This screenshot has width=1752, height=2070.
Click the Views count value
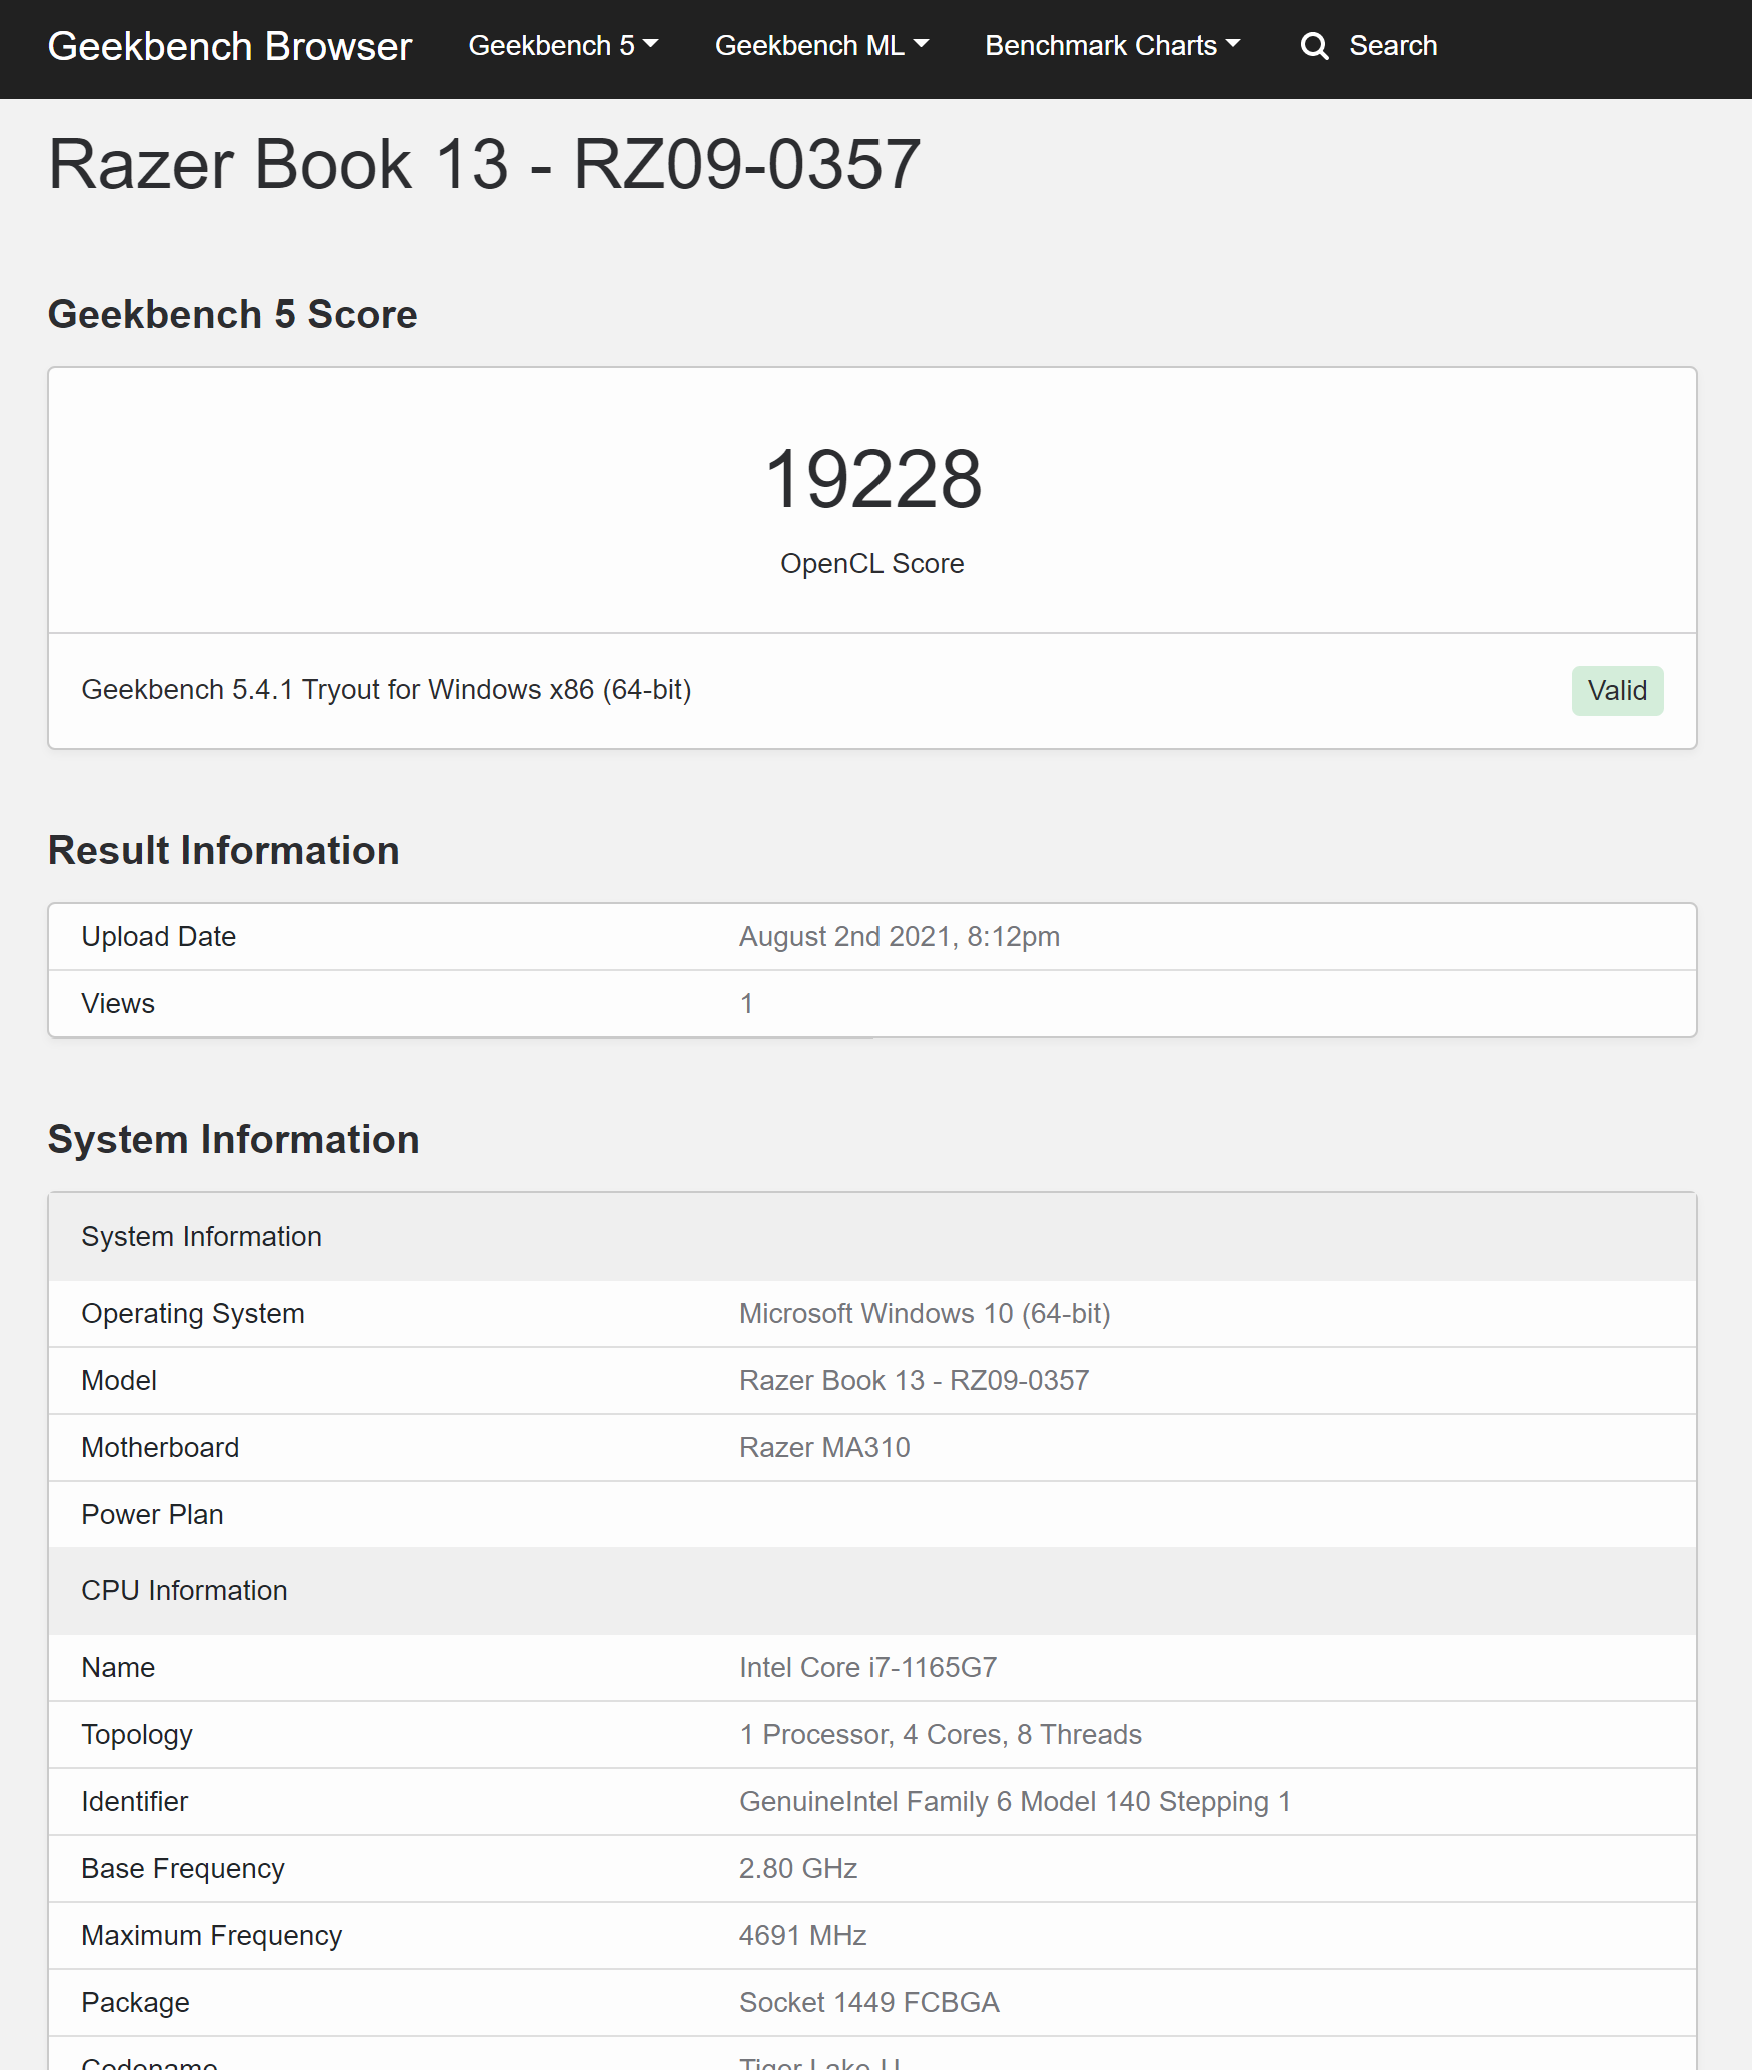[x=746, y=1004]
